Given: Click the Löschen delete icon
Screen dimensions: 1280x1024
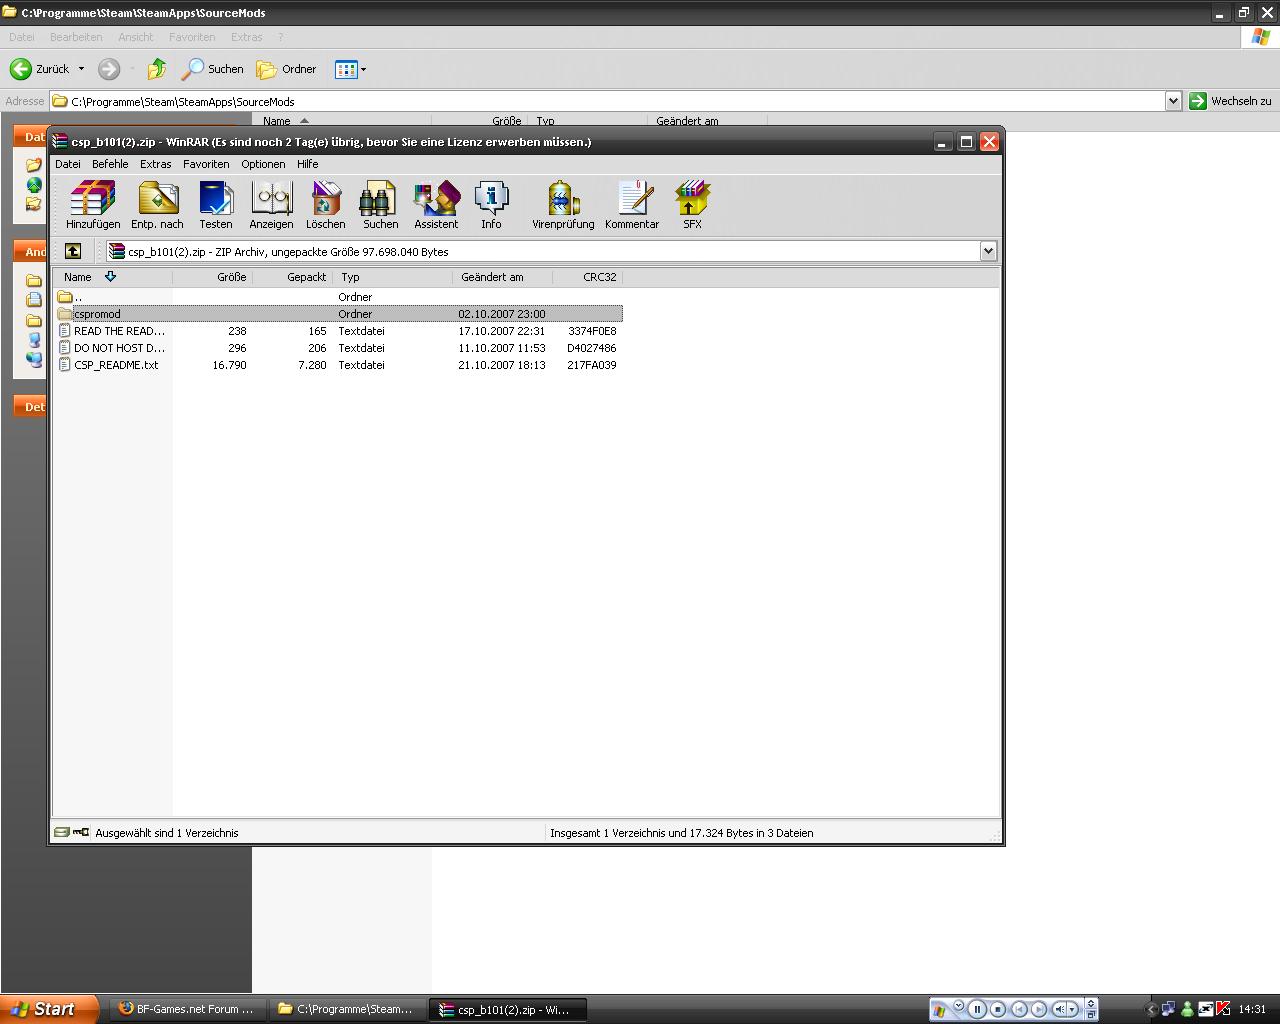Looking at the screenshot, I should click(325, 205).
